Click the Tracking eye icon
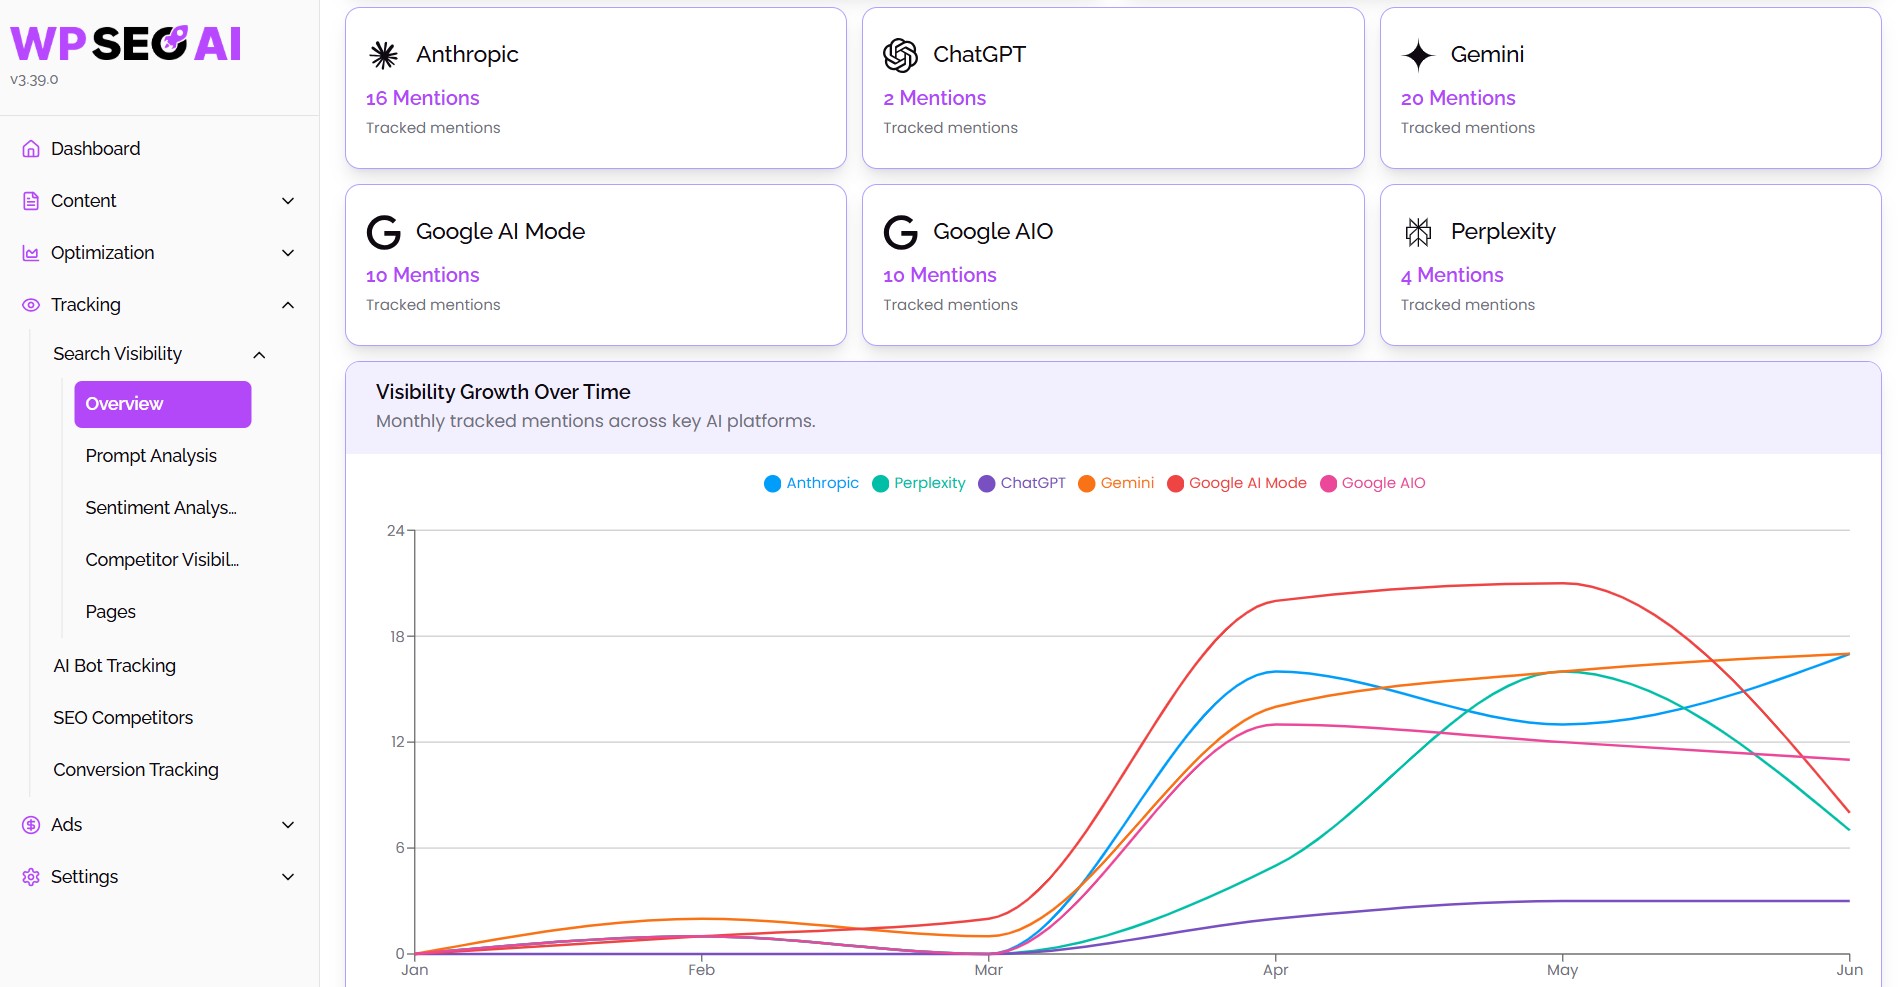The width and height of the screenshot is (1902, 987). click(31, 305)
